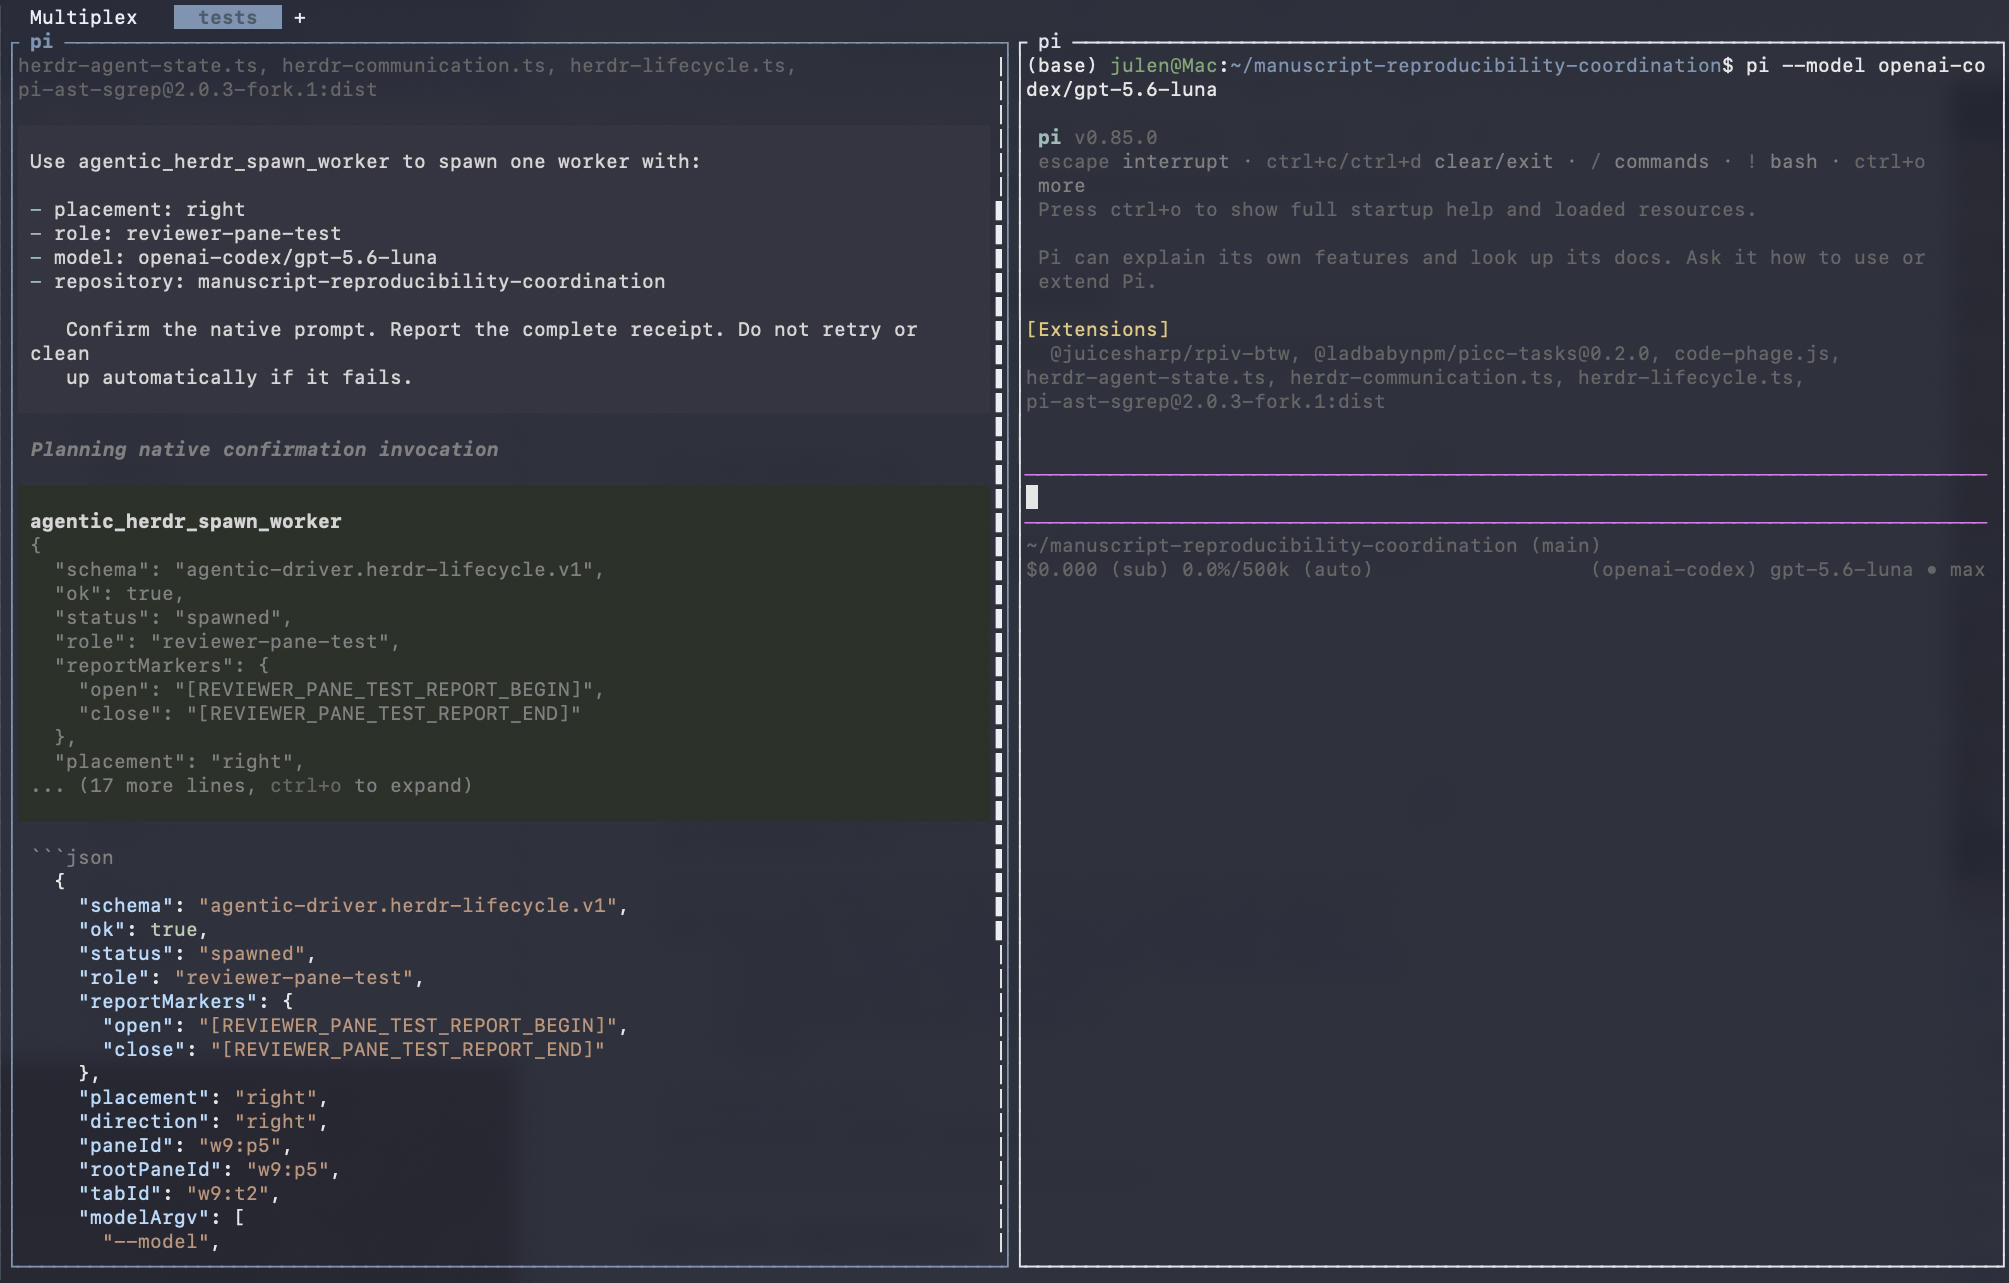Click '"status": "spawned"' in the lower JSON block
The image size is (2009, 1283).
point(197,953)
